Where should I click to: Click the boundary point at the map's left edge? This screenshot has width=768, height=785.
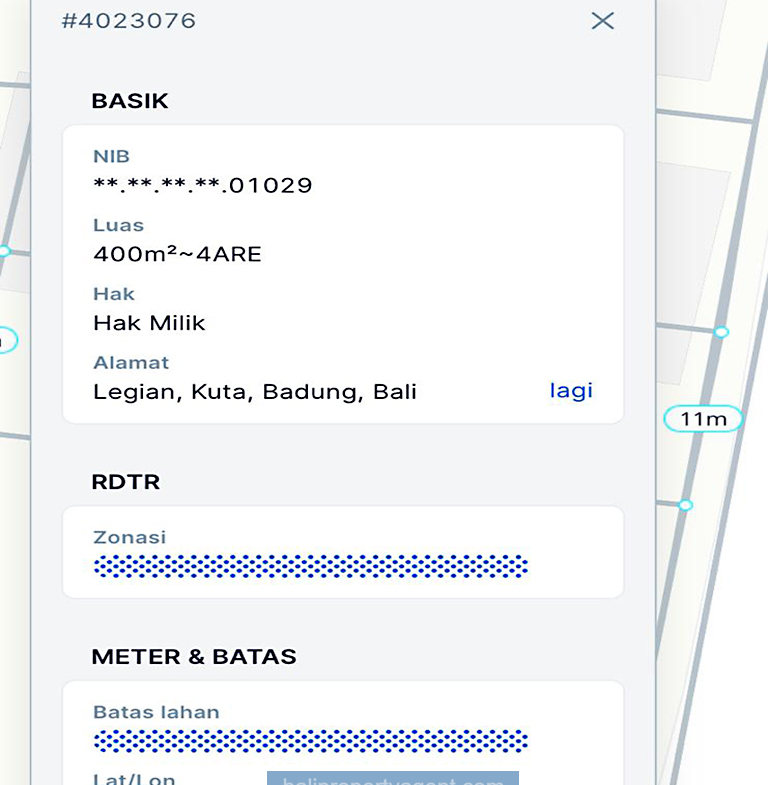4,251
